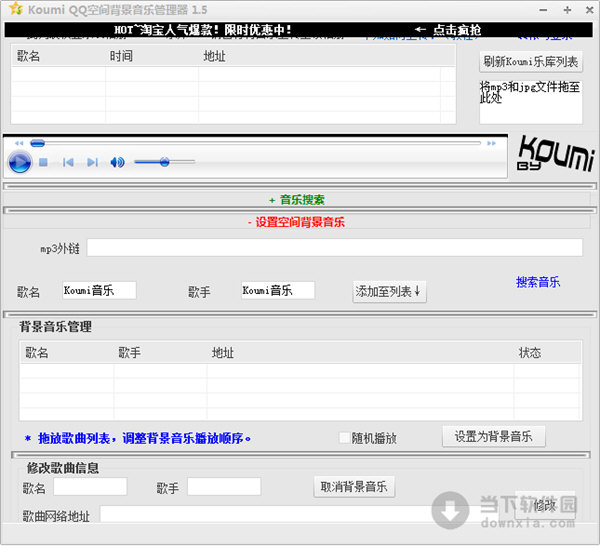Tick the 随机播放 checkbox
This screenshot has height=546, width=600.
click(344, 438)
